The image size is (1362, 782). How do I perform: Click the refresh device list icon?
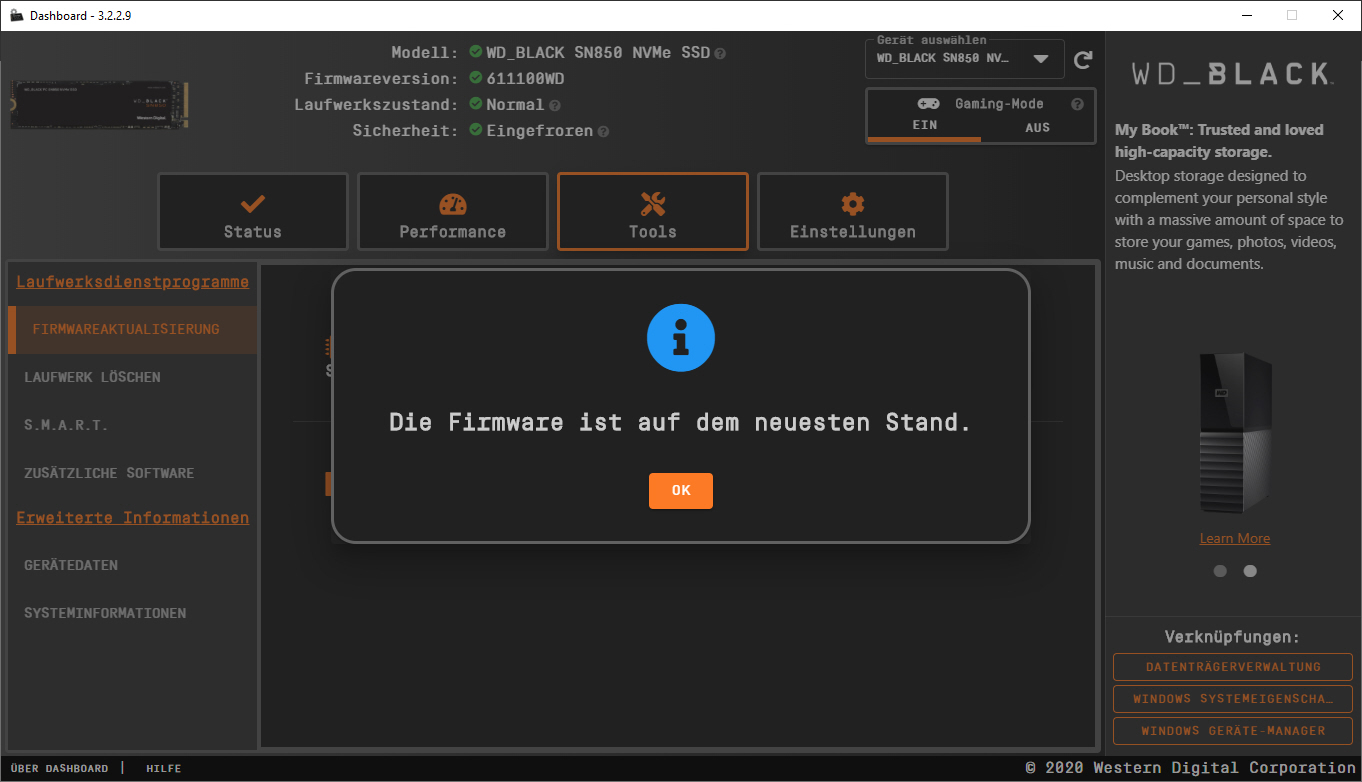tap(1083, 60)
